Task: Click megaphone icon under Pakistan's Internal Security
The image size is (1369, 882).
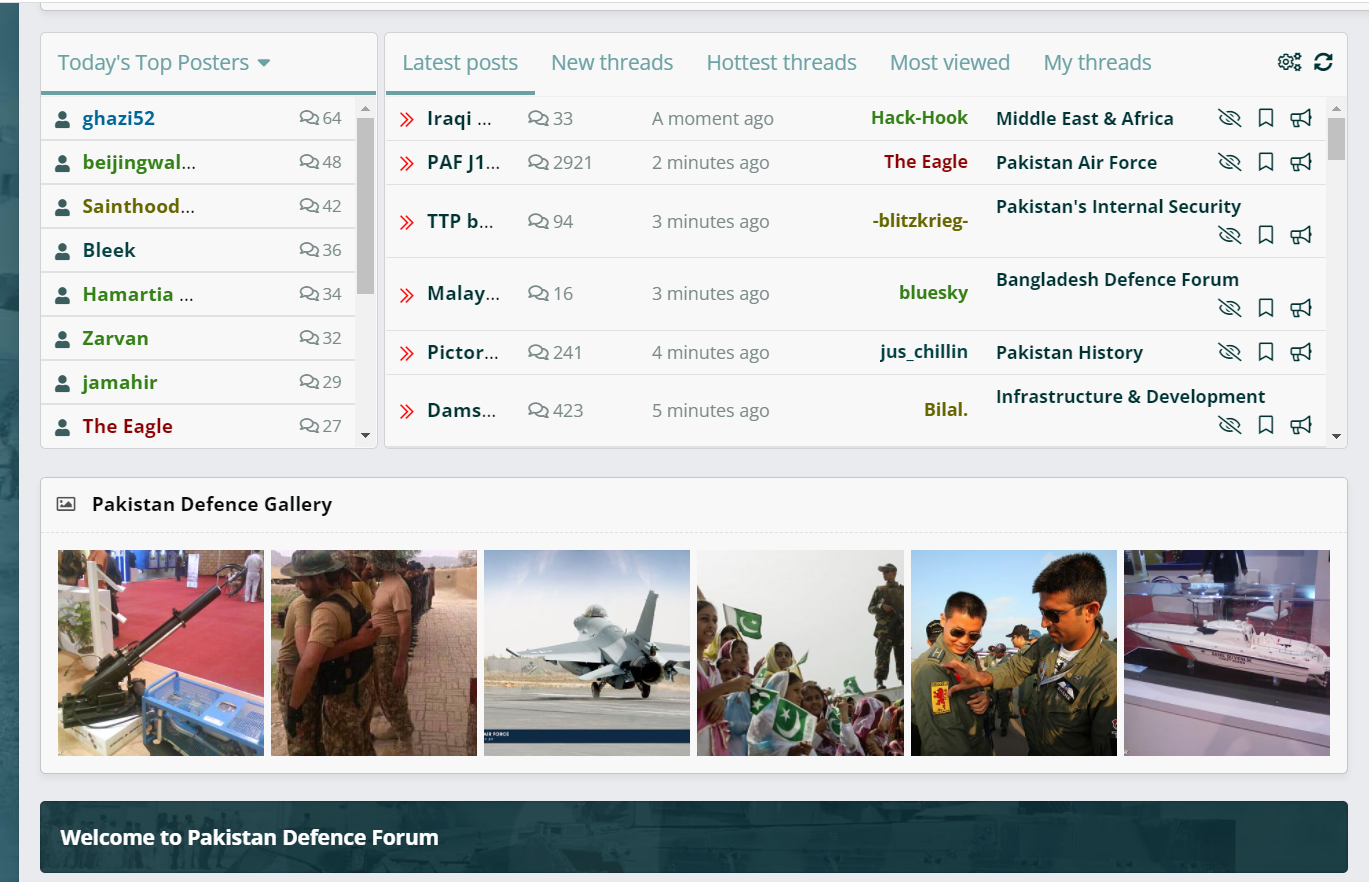Action: coord(1300,235)
